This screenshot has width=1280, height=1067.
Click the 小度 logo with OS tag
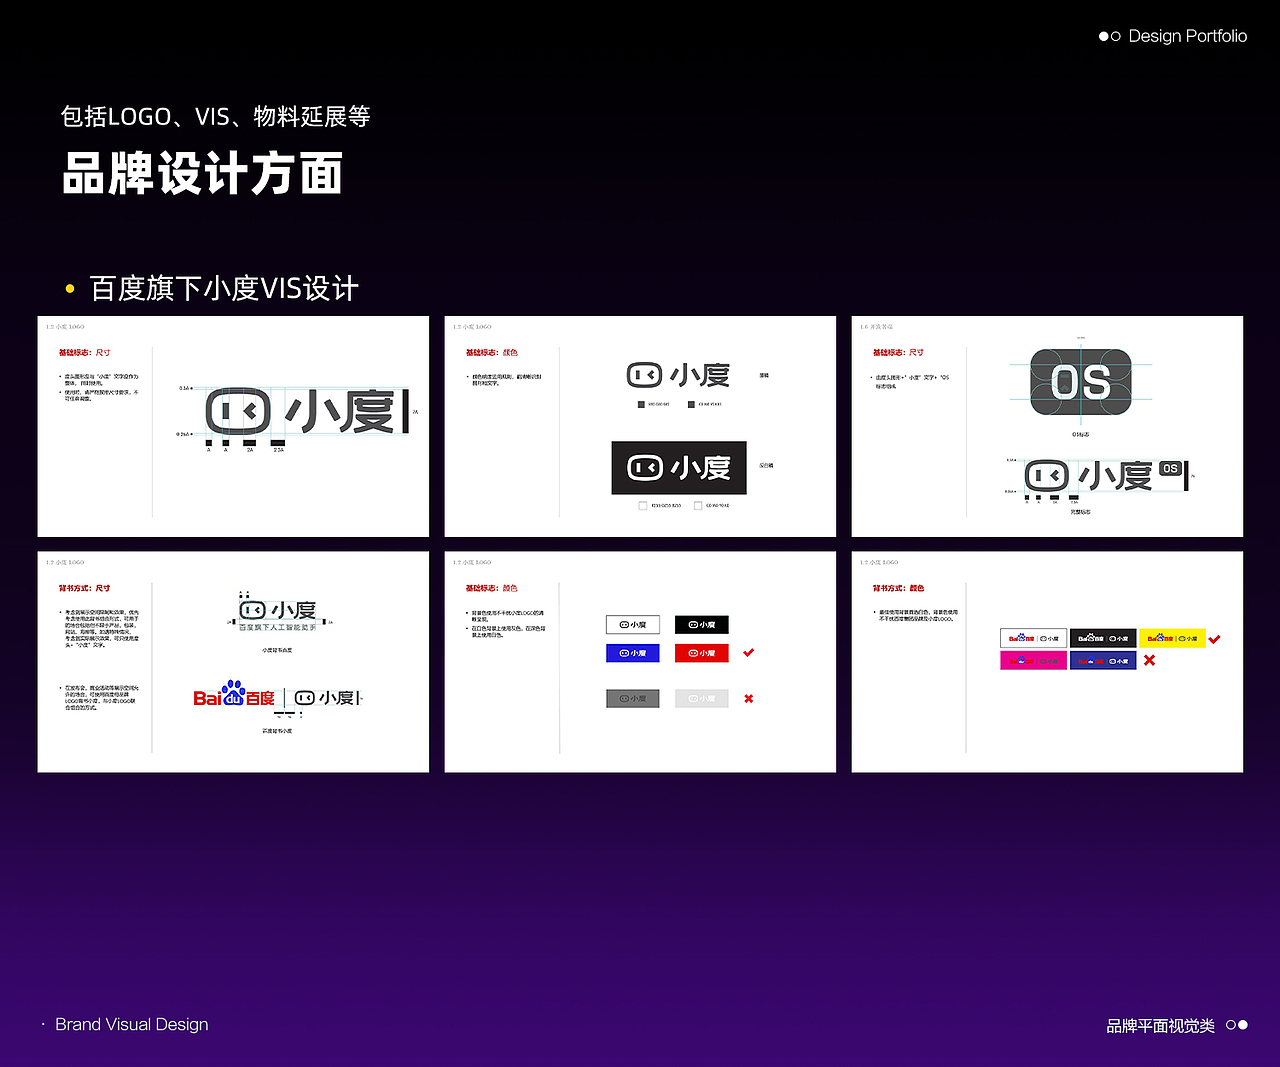(1106, 476)
